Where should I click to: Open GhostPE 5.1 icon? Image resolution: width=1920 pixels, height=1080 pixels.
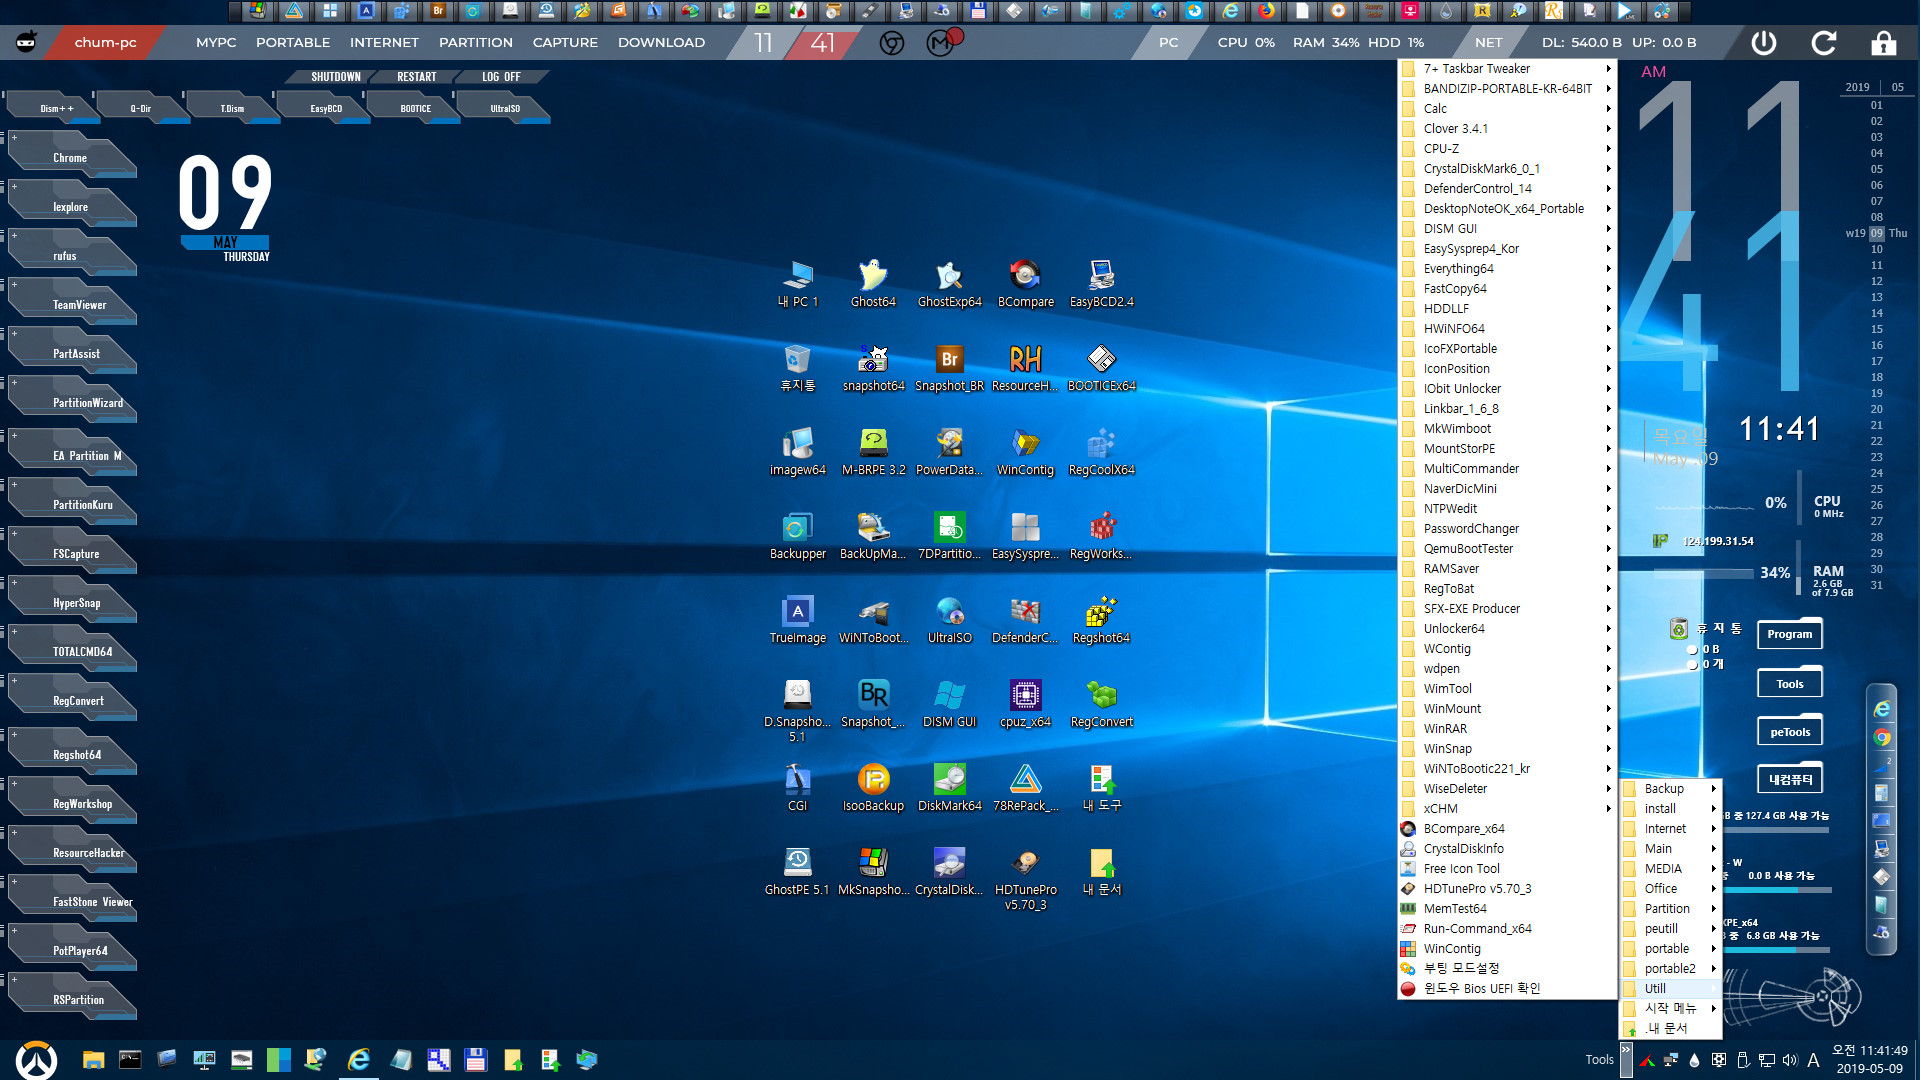point(795,864)
